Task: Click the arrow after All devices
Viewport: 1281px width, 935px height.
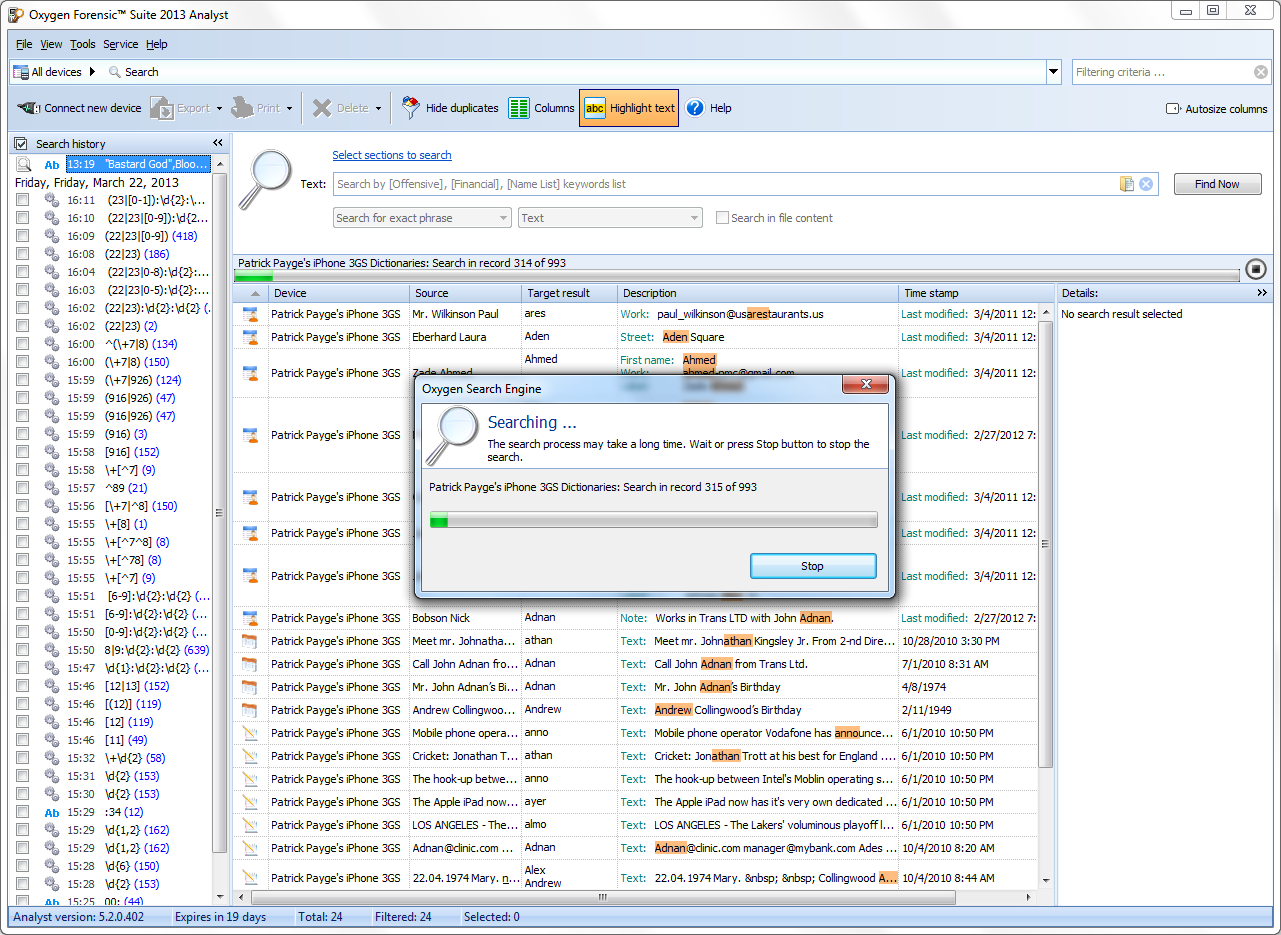Action: (92, 72)
